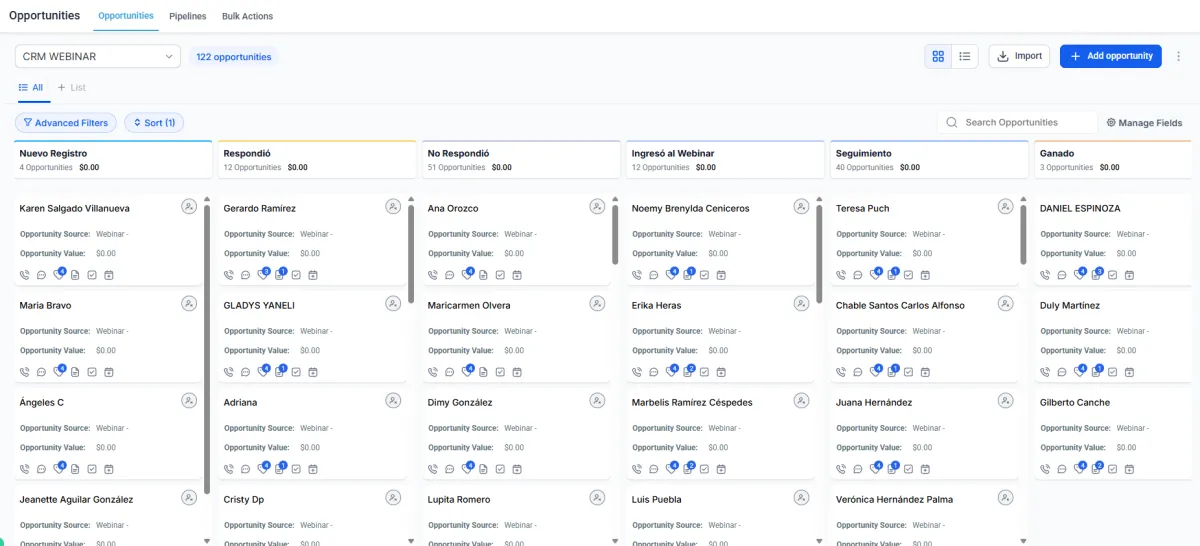
Task: Open appointment calendar icon on Adriana card
Action: pos(313,469)
